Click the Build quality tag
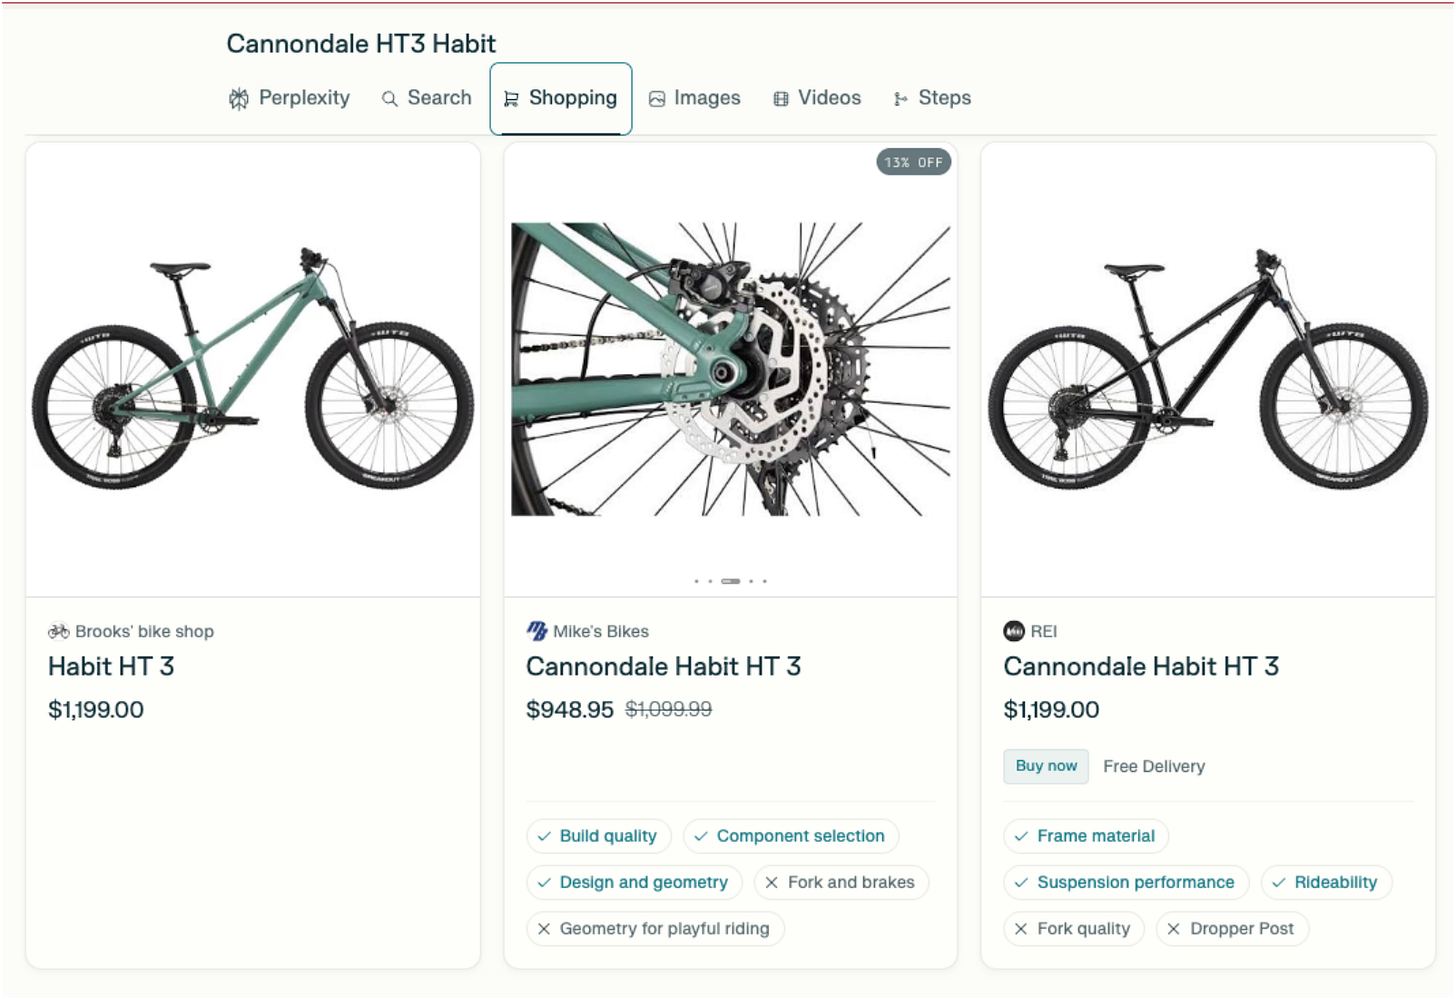 (598, 836)
